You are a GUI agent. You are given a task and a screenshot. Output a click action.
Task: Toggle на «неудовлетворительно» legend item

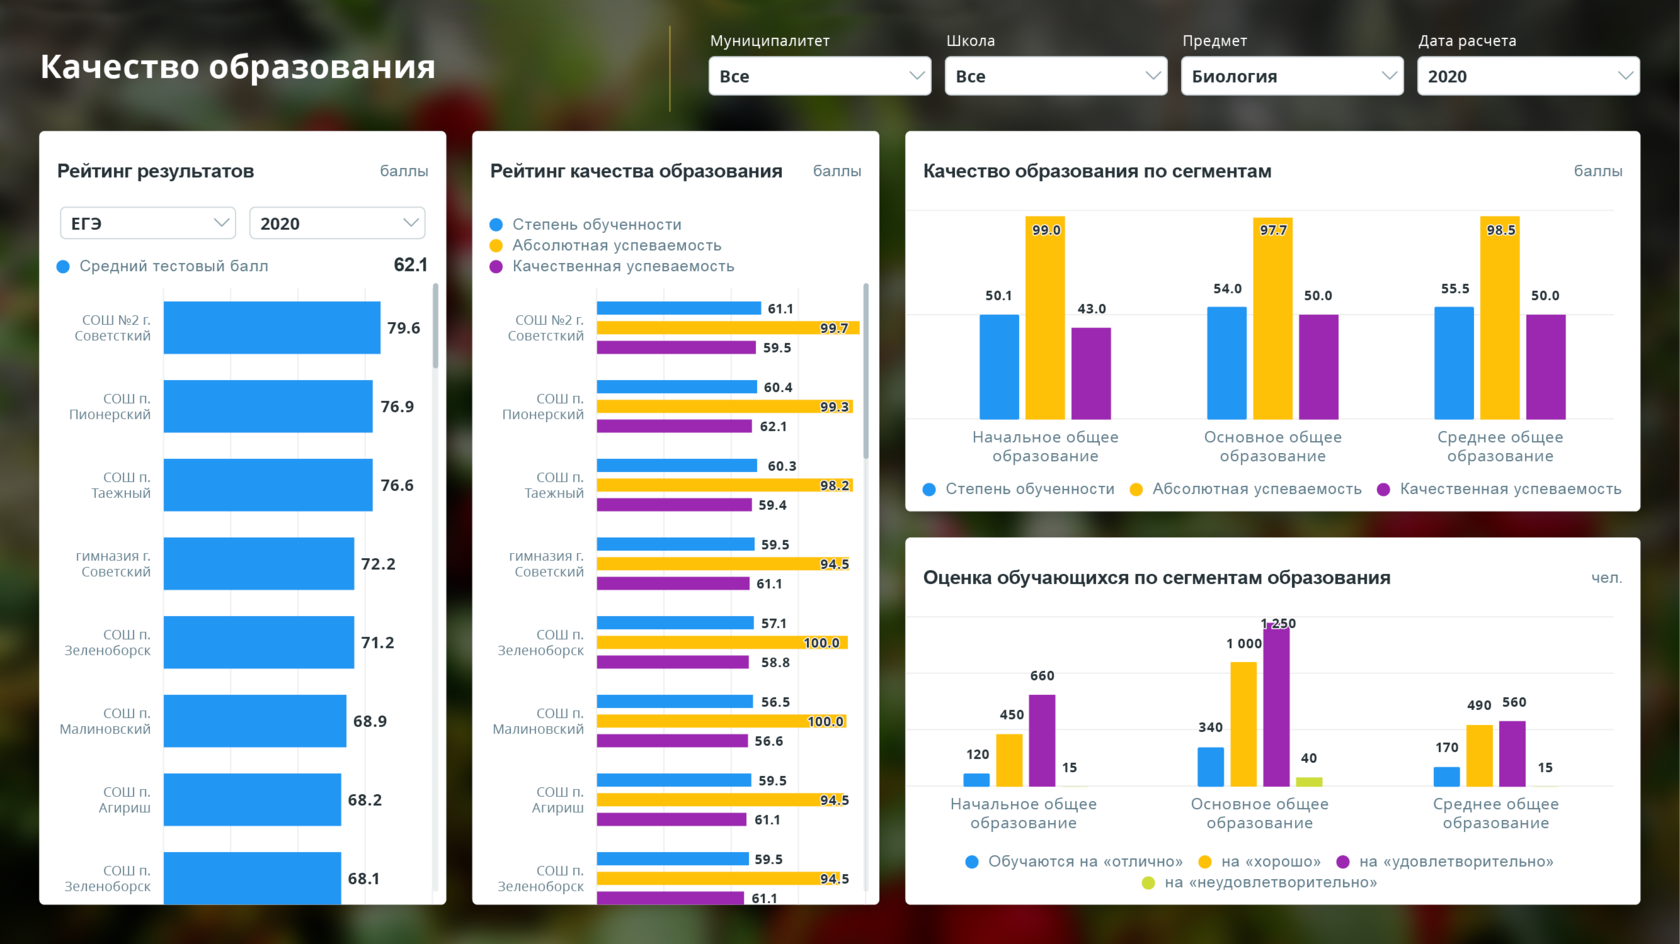[x=1260, y=882]
